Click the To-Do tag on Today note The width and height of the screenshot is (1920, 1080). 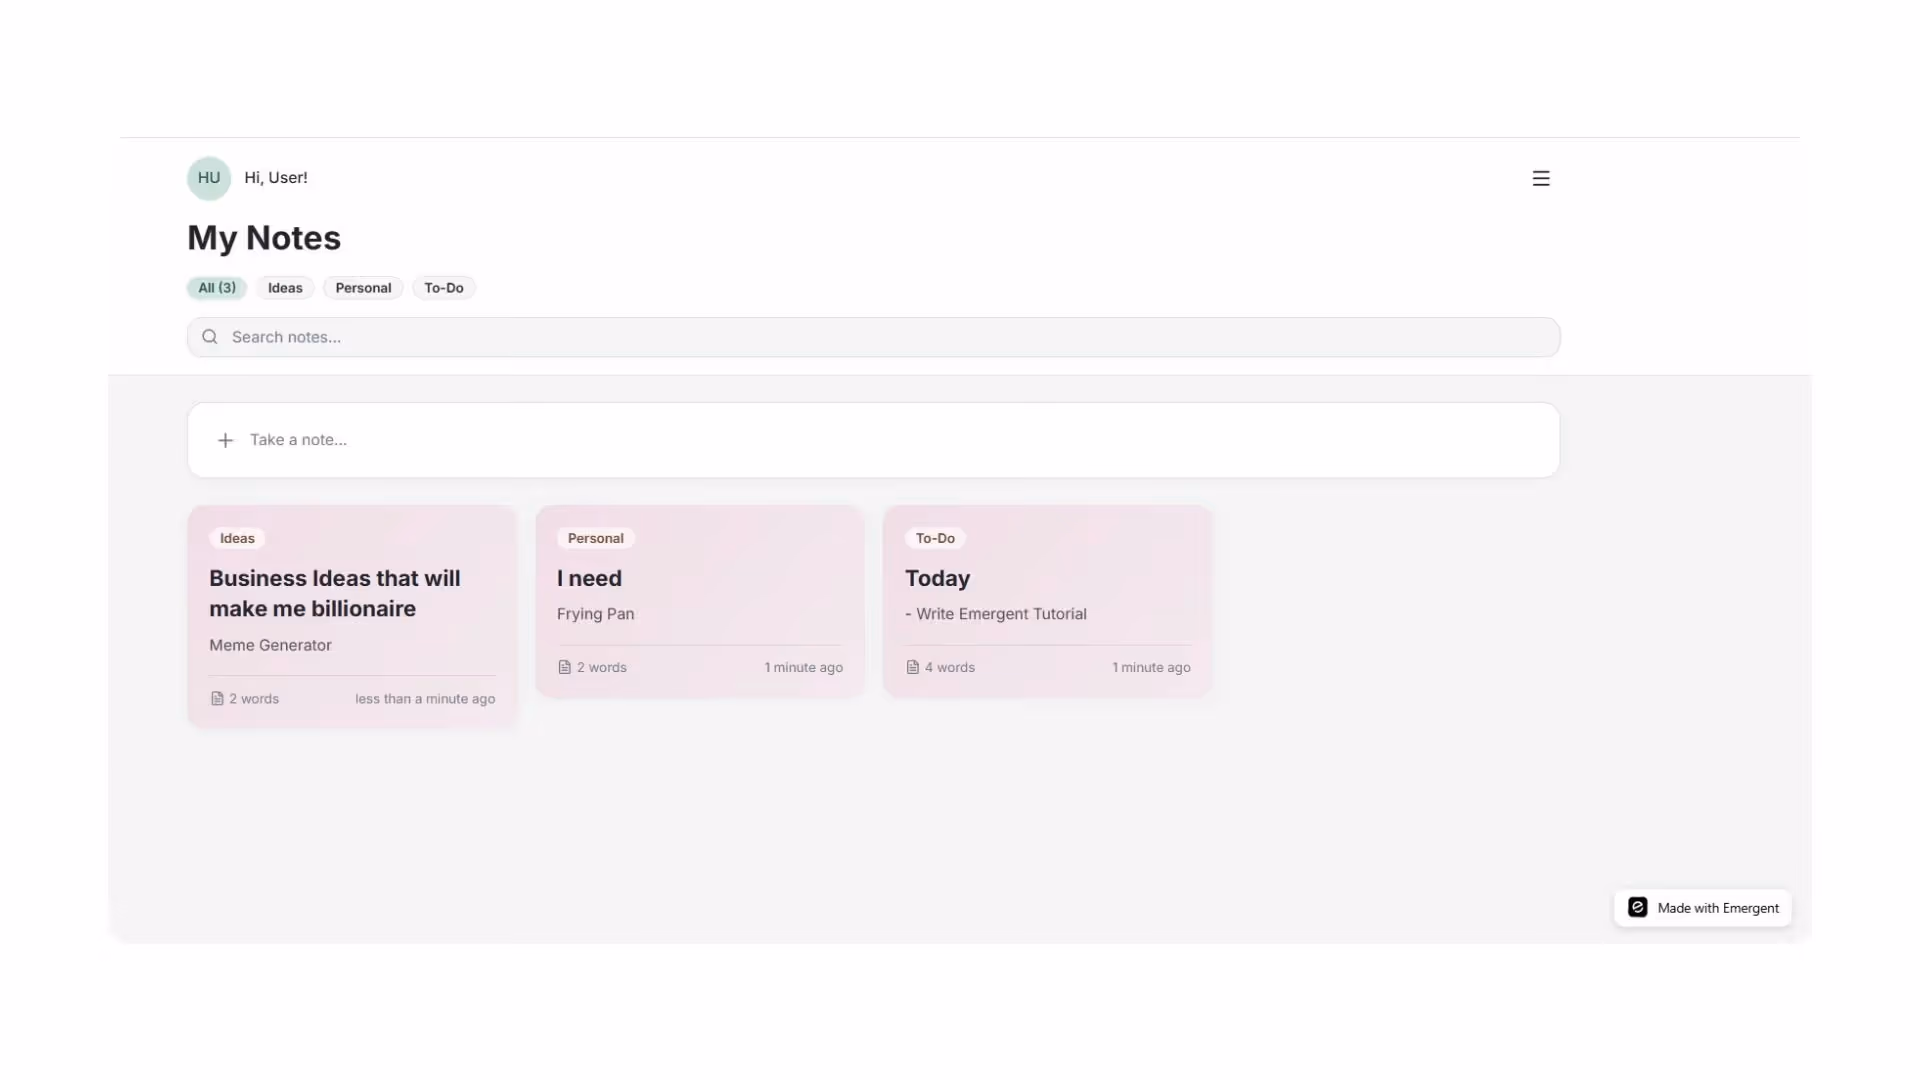point(935,538)
